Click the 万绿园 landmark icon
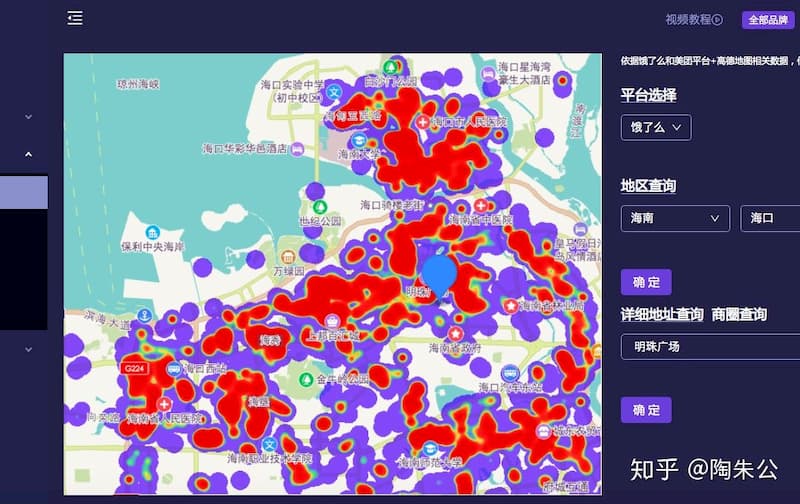The width and height of the screenshot is (800, 504). [x=288, y=256]
